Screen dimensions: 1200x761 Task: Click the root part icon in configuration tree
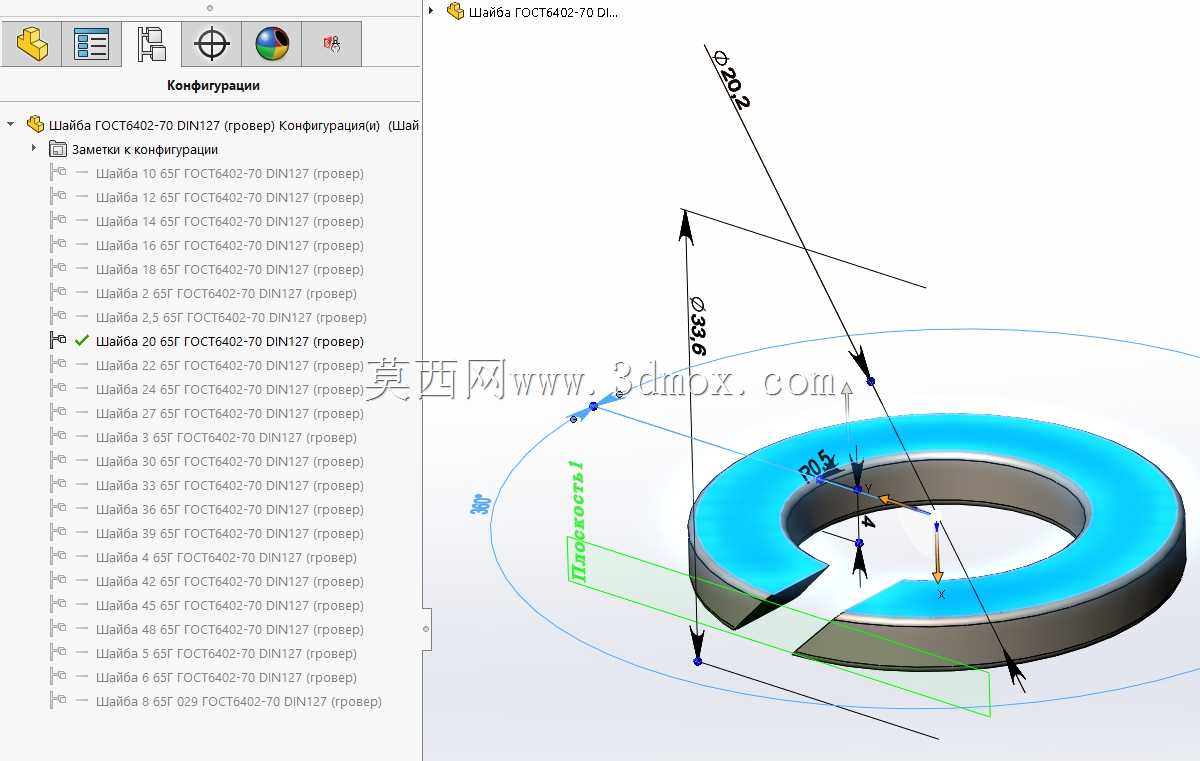tap(35, 125)
